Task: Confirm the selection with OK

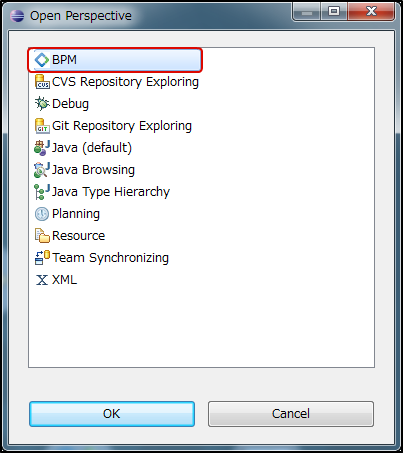Action: point(112,414)
